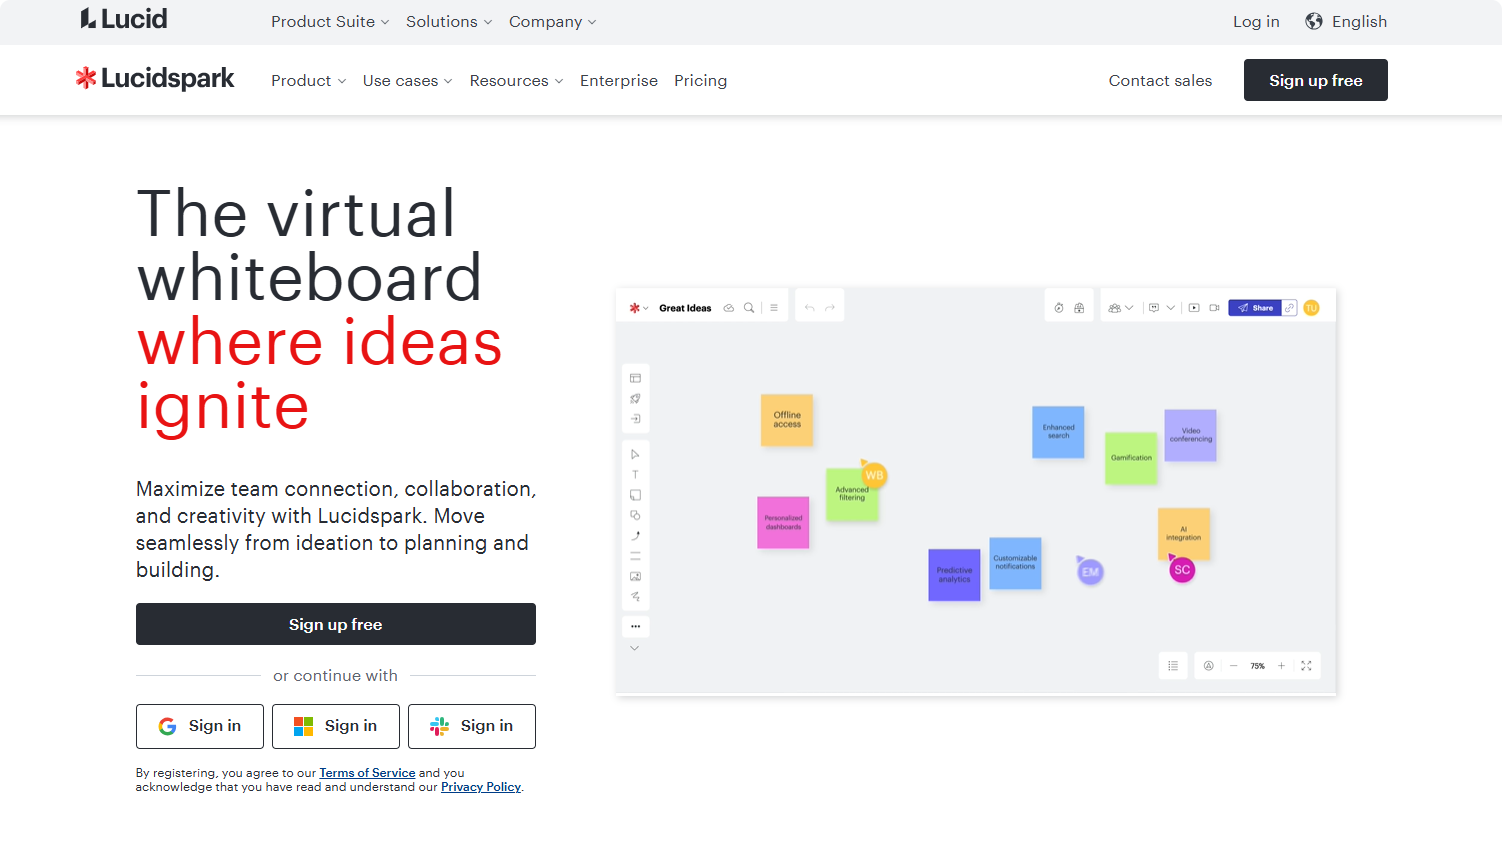Click the Great Ideas board title
This screenshot has height=854, width=1502.
click(685, 308)
